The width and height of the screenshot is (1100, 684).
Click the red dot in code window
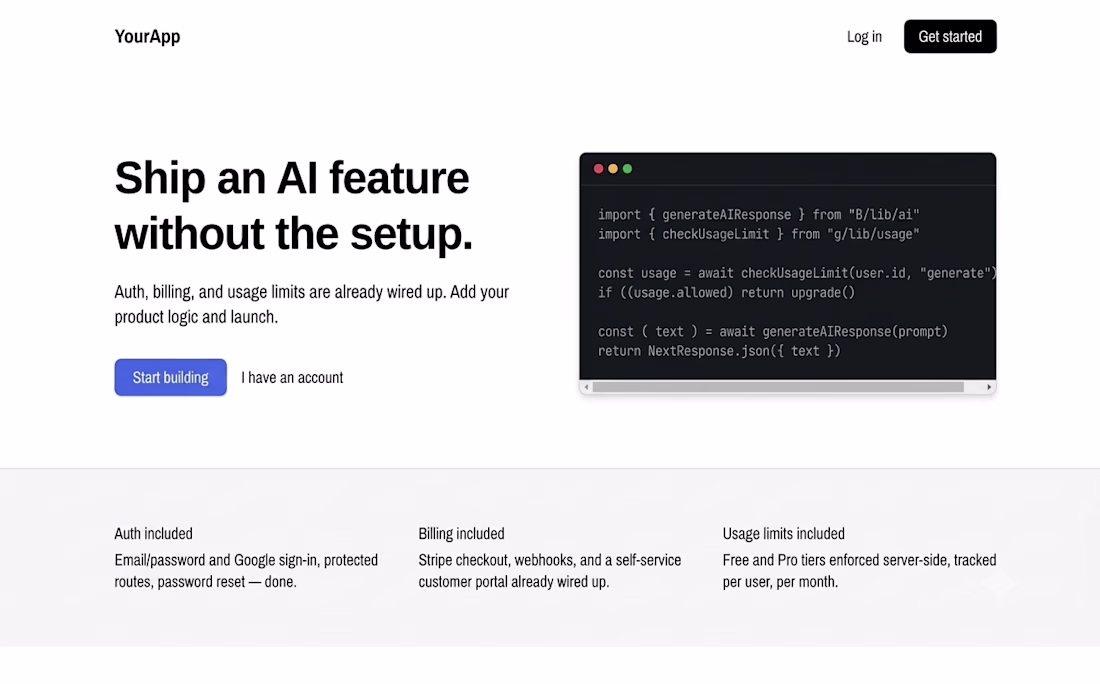click(598, 168)
